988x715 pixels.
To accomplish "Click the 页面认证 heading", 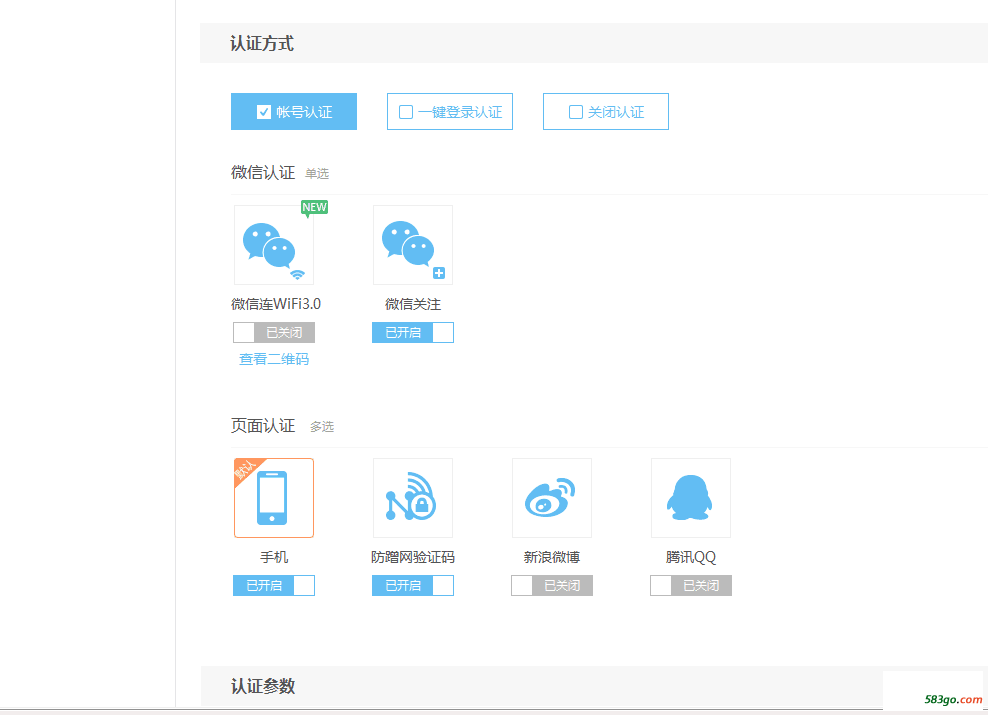I will click(x=263, y=426).
